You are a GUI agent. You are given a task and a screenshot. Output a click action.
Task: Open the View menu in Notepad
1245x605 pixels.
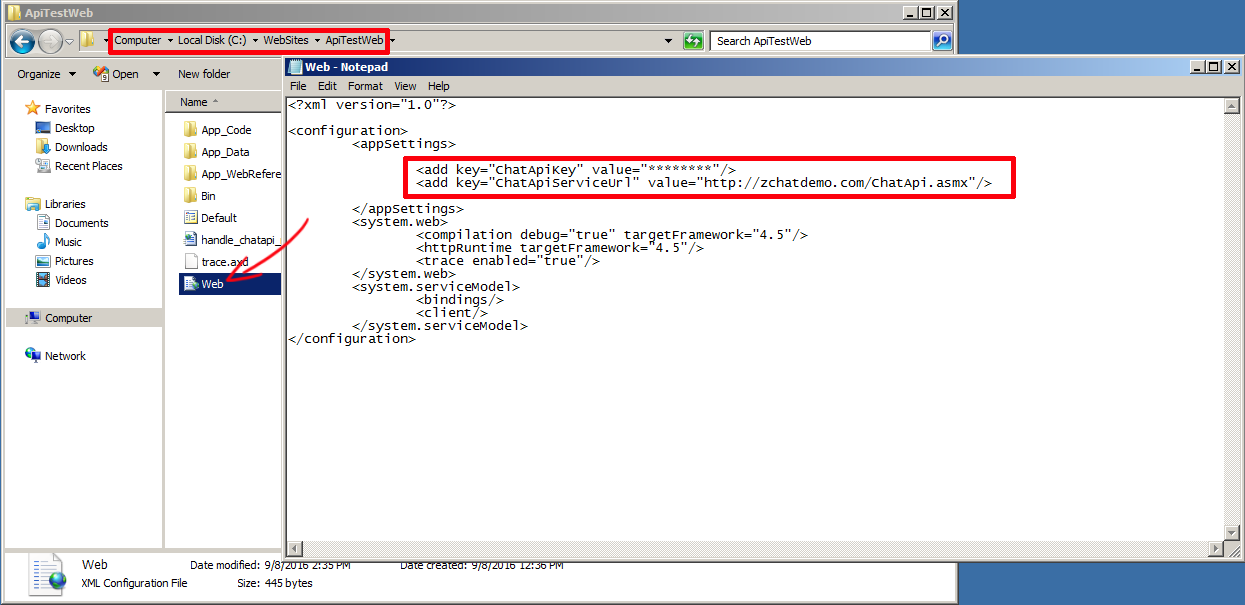(405, 86)
